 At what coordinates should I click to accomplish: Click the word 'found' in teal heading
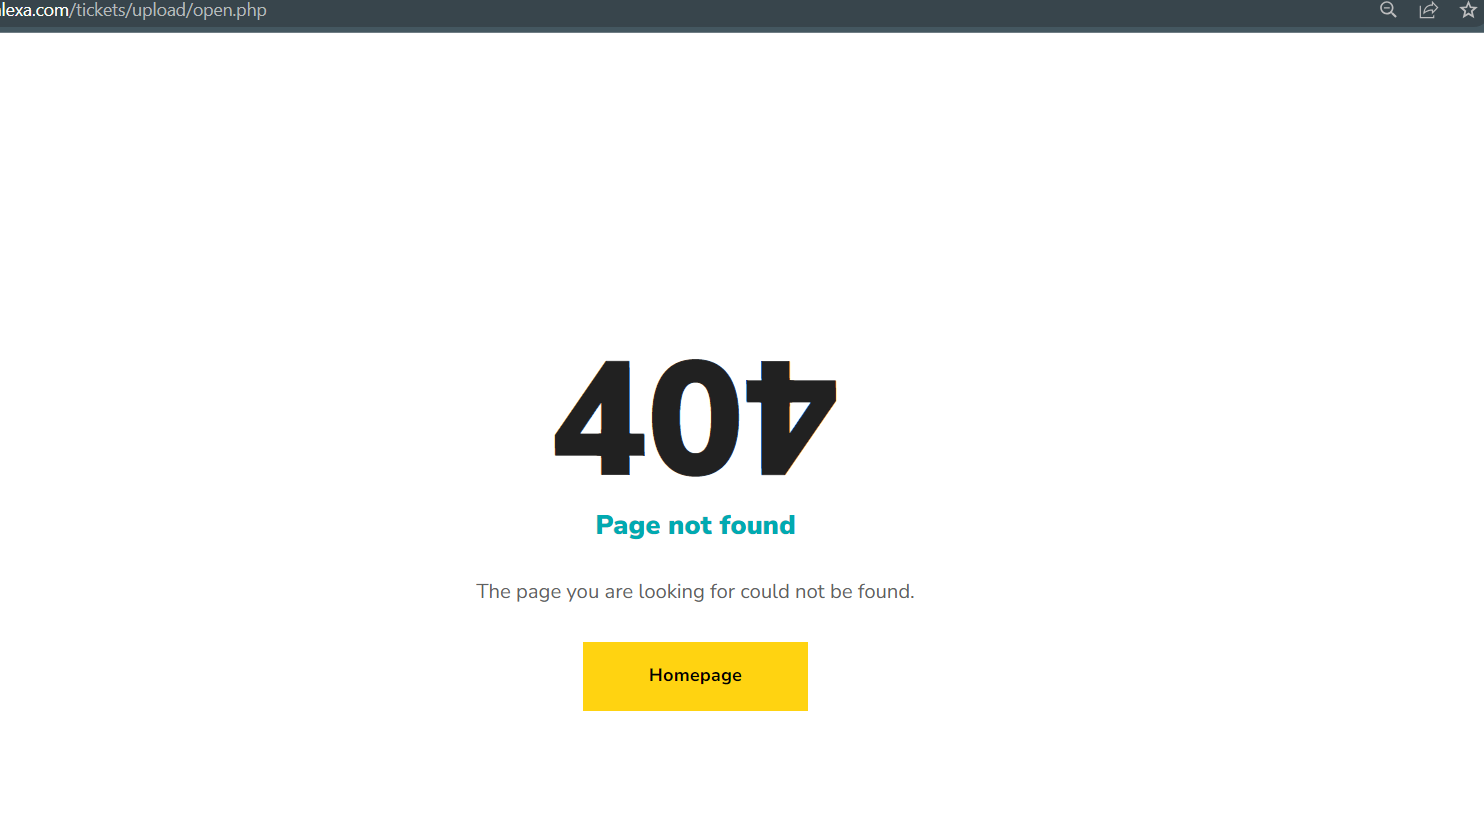point(757,525)
